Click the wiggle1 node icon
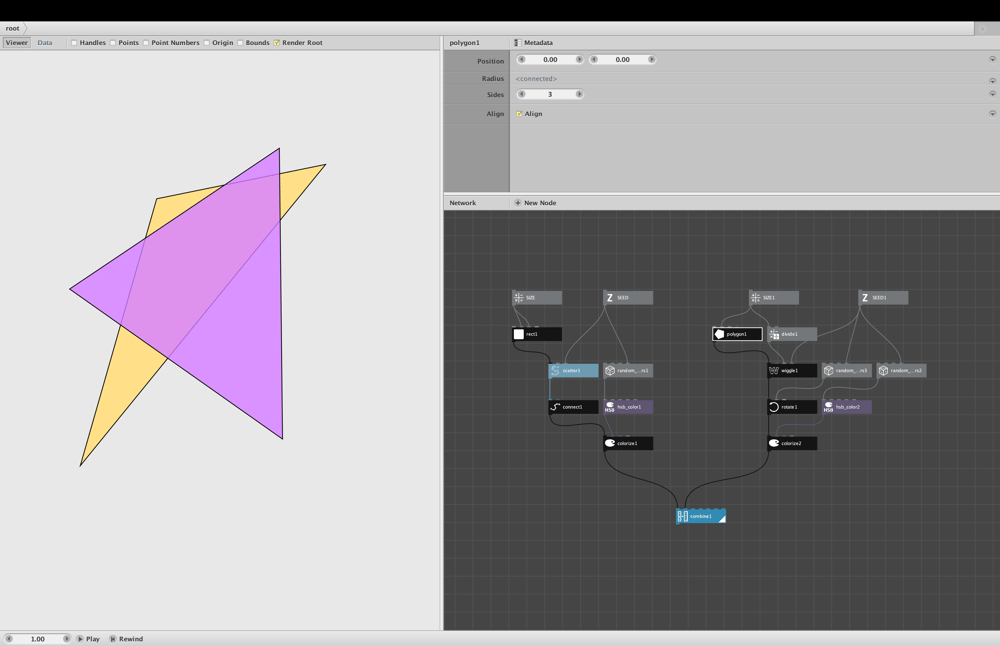The image size is (1000, 646). coord(774,371)
